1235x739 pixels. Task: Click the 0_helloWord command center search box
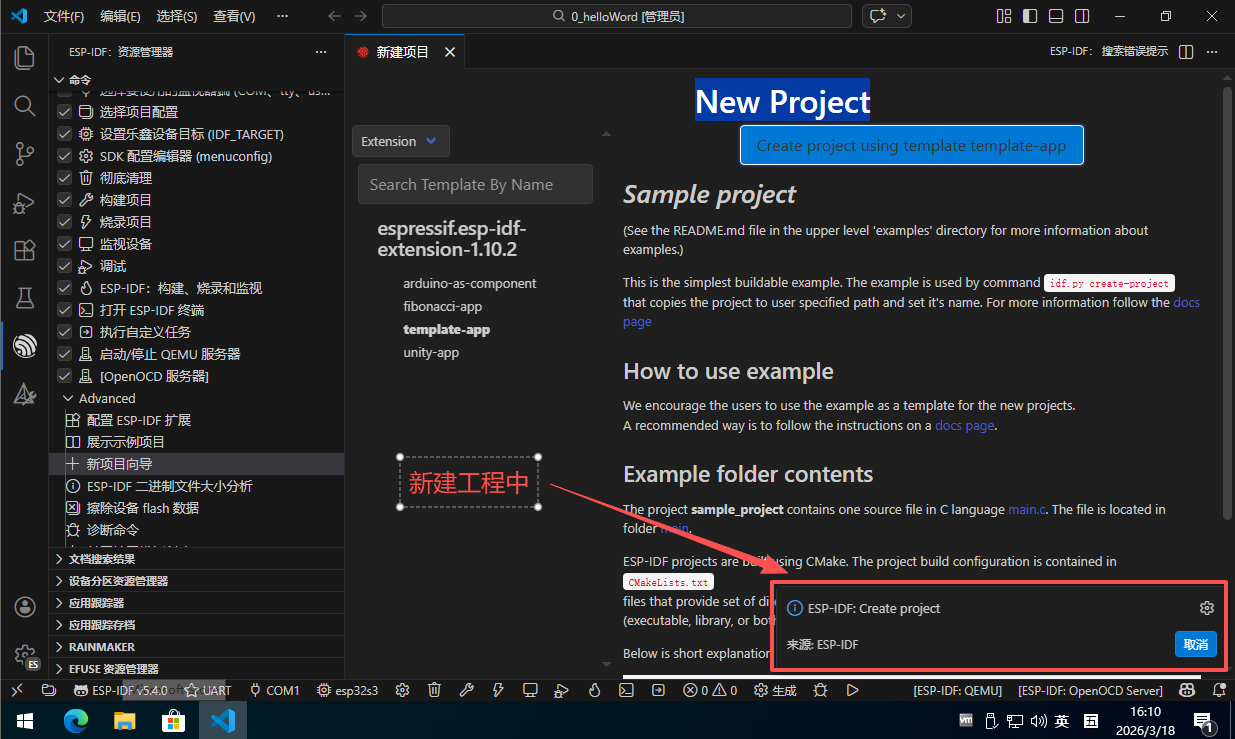[x=617, y=16]
